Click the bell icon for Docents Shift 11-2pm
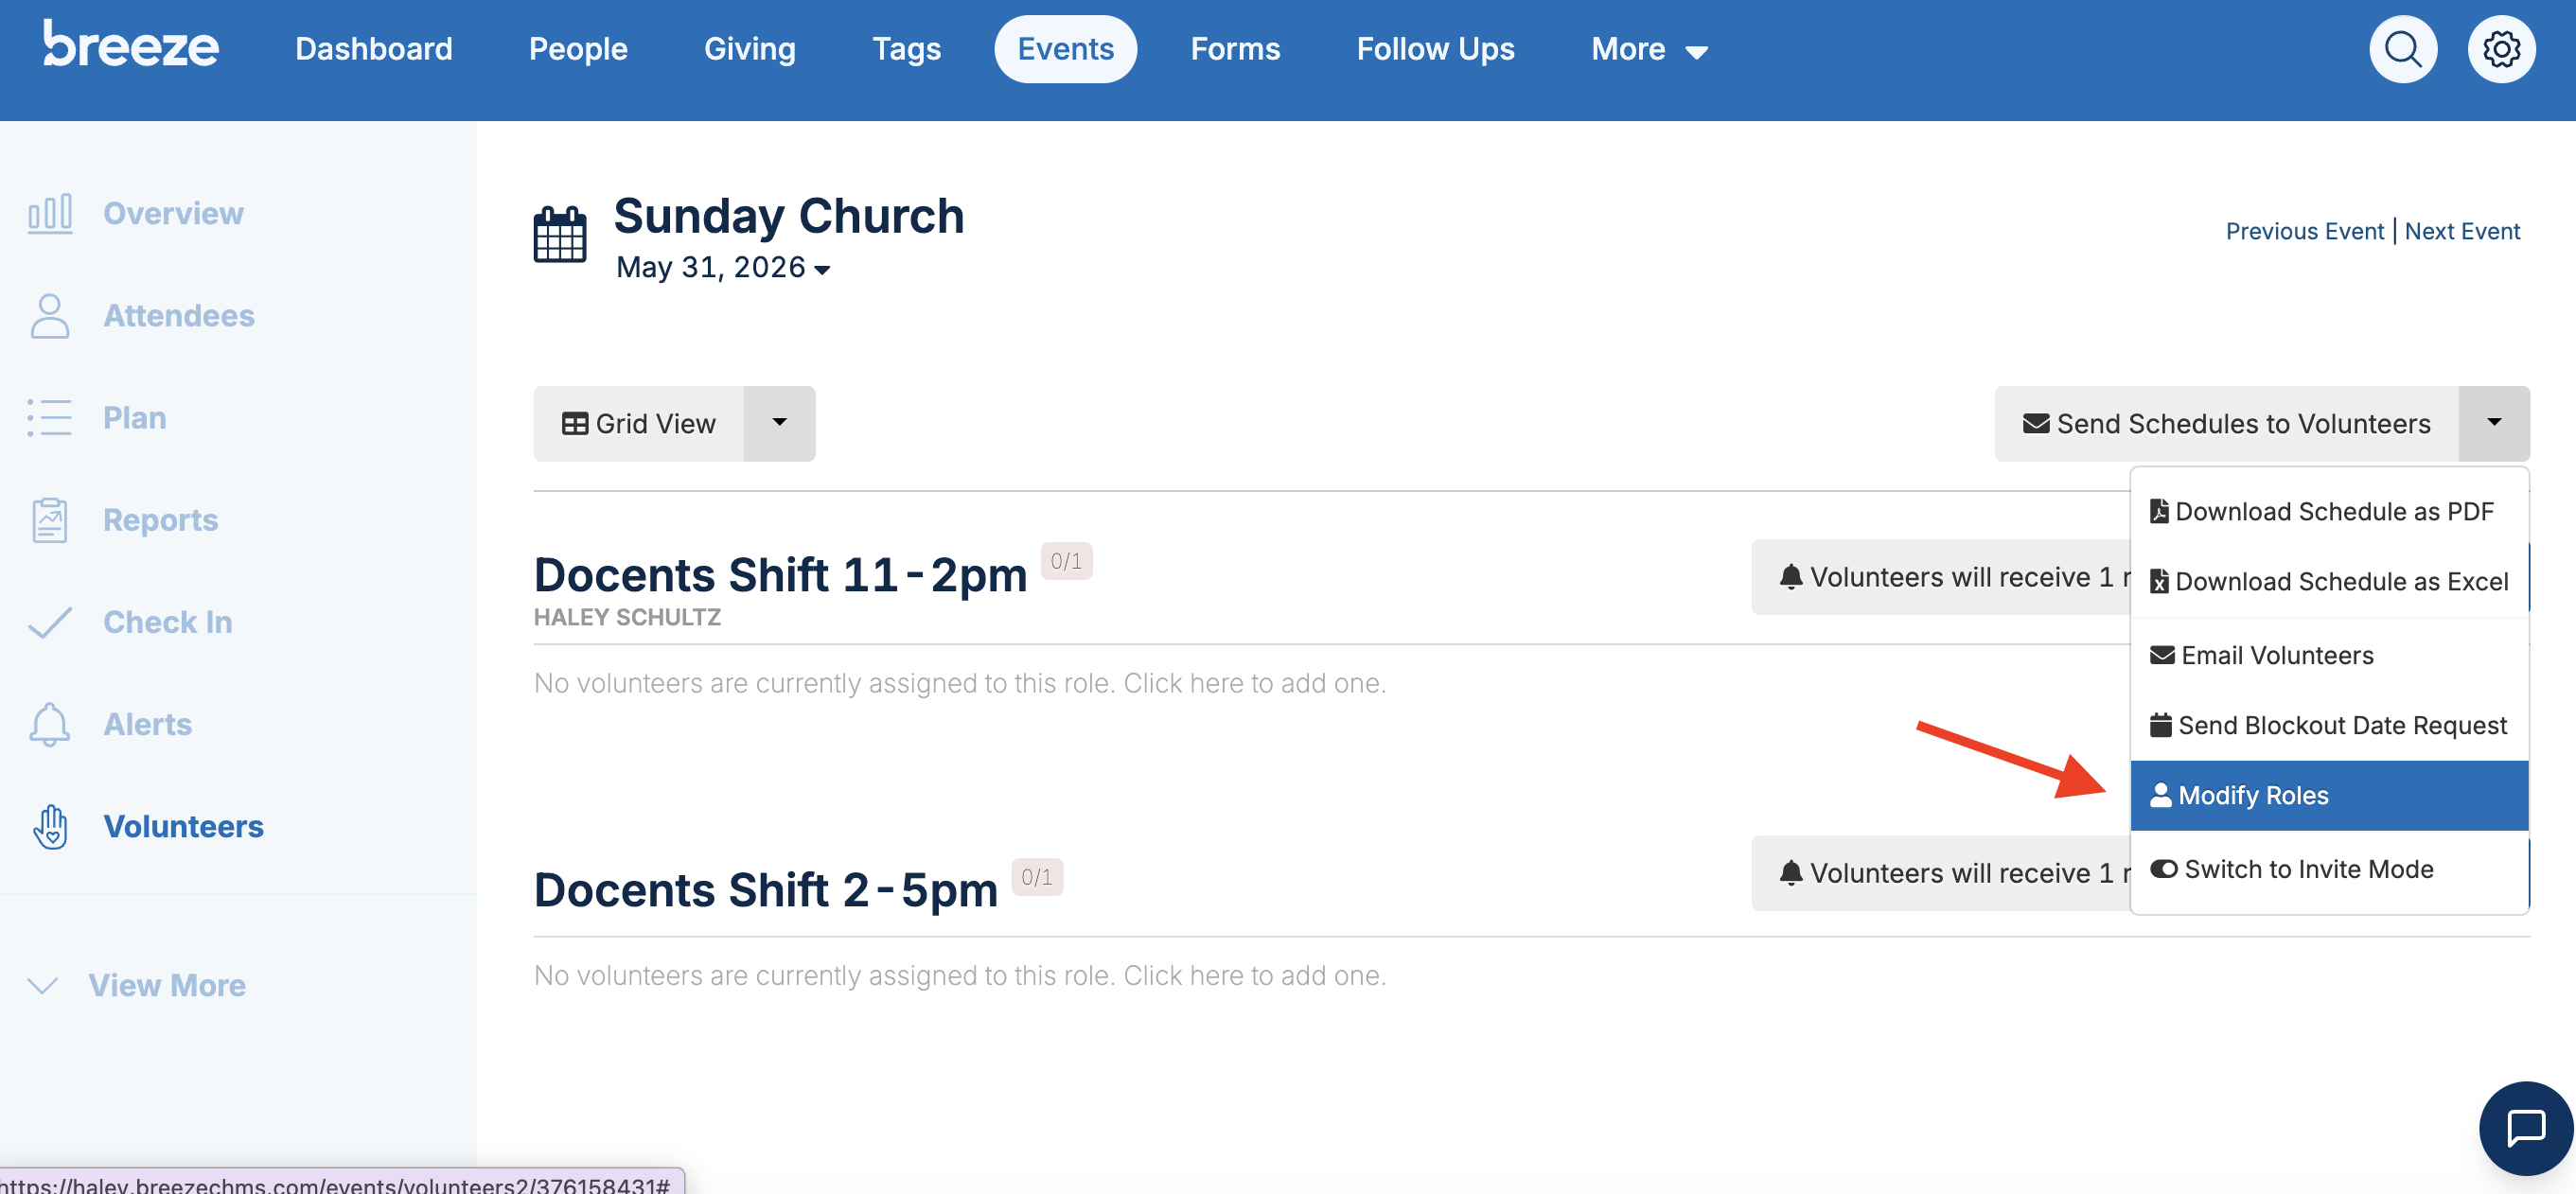The width and height of the screenshot is (2576, 1194). coord(1791,577)
